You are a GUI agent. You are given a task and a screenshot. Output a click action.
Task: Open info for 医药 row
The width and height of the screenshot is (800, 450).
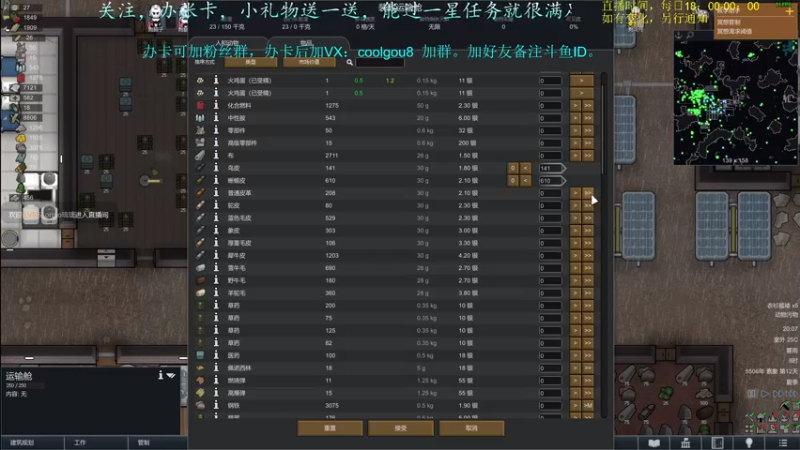tap(216, 355)
